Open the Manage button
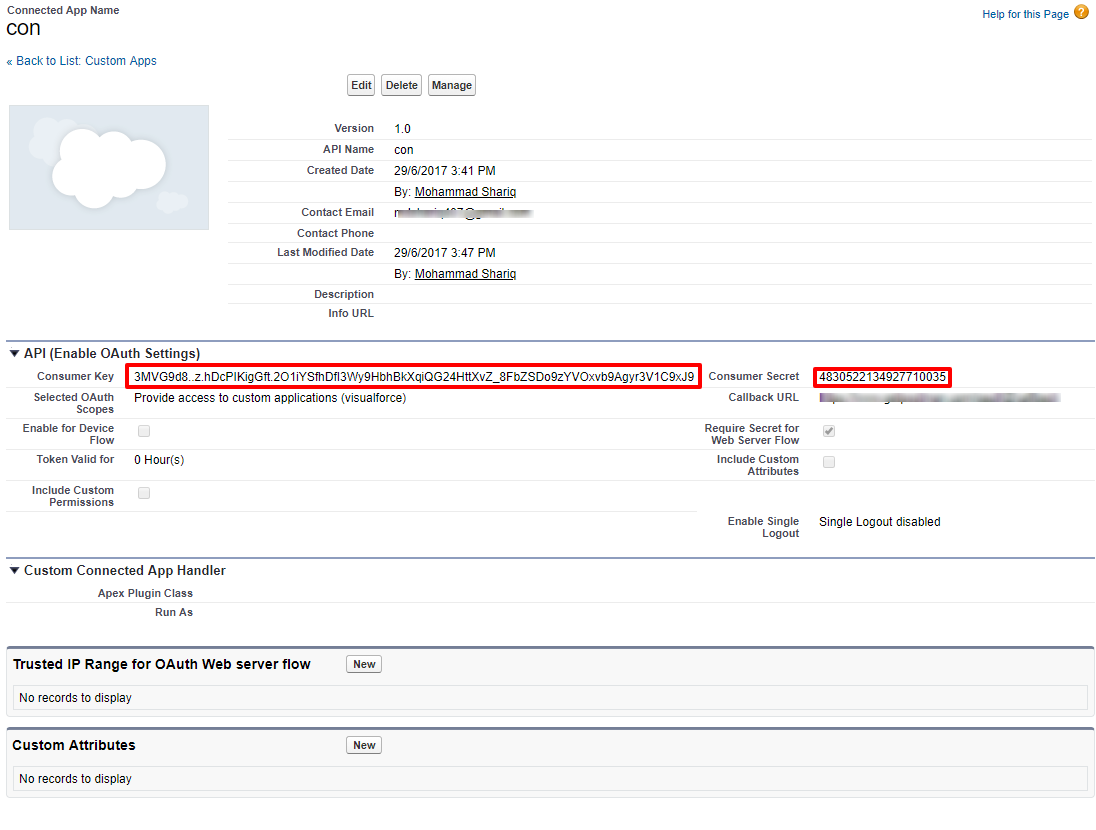 451,86
